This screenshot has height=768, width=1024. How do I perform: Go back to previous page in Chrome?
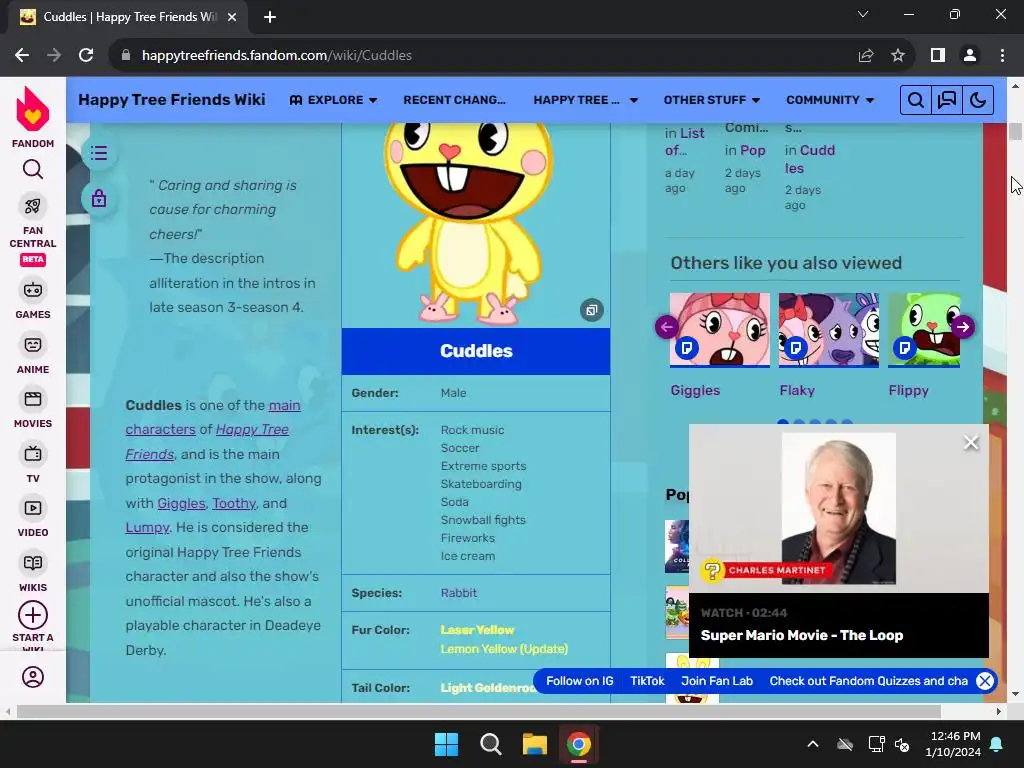(22, 56)
